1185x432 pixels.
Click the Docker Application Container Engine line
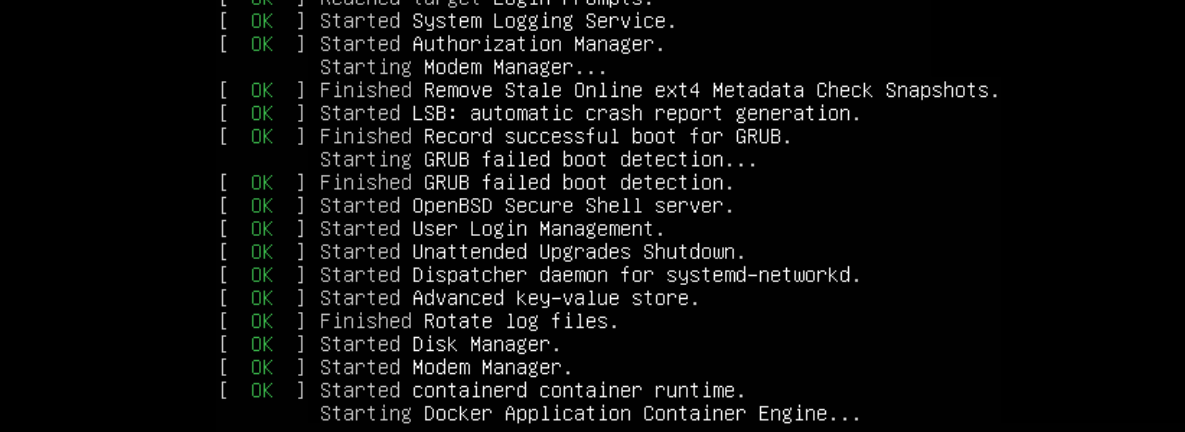pyautogui.click(x=590, y=412)
